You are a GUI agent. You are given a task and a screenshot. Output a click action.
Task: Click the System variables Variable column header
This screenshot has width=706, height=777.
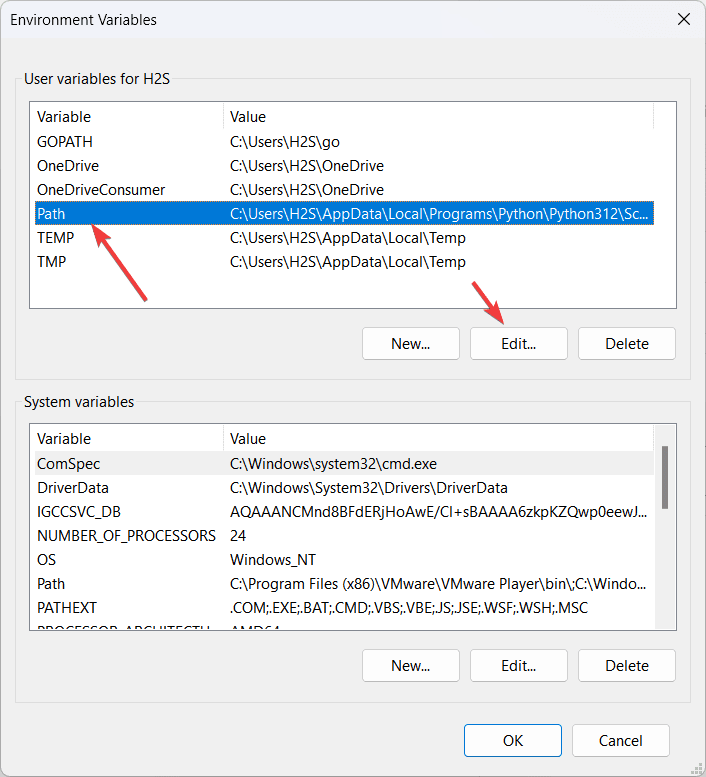point(129,439)
